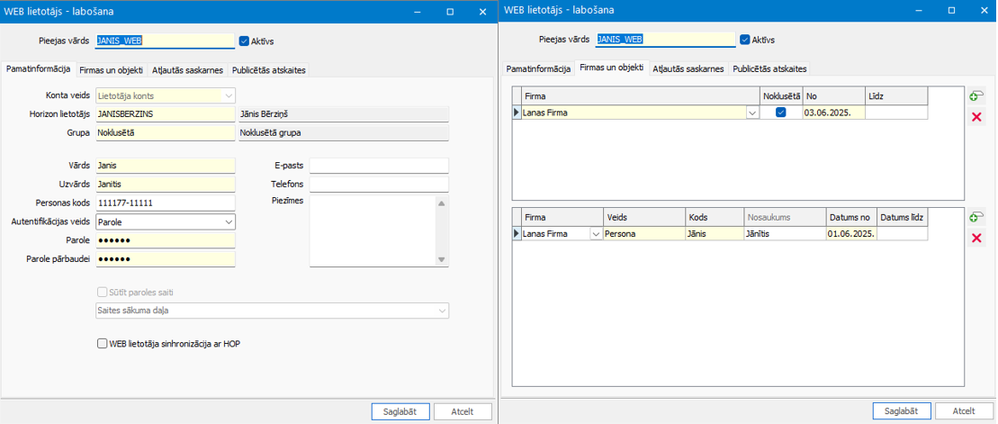Open Publicētās atskaites tab in the Firma grids window
The image size is (998, 424).
[769, 69]
